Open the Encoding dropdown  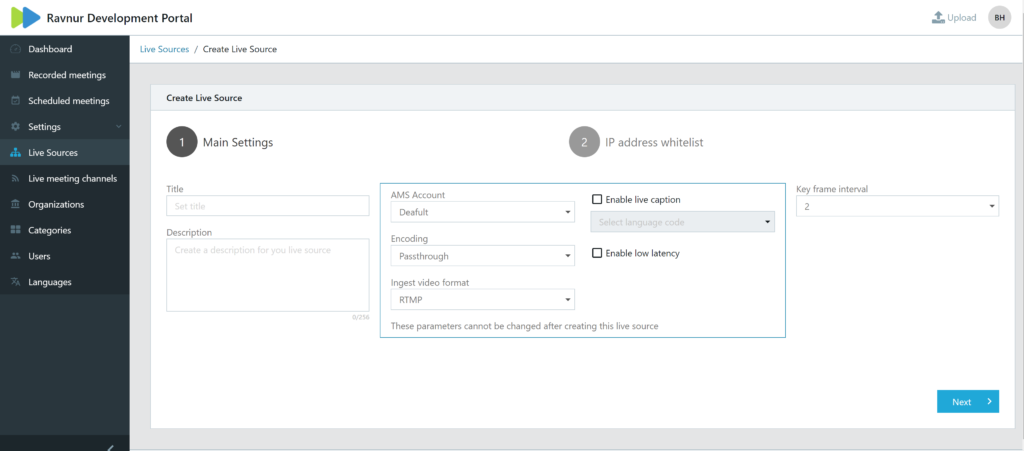pyautogui.click(x=482, y=257)
